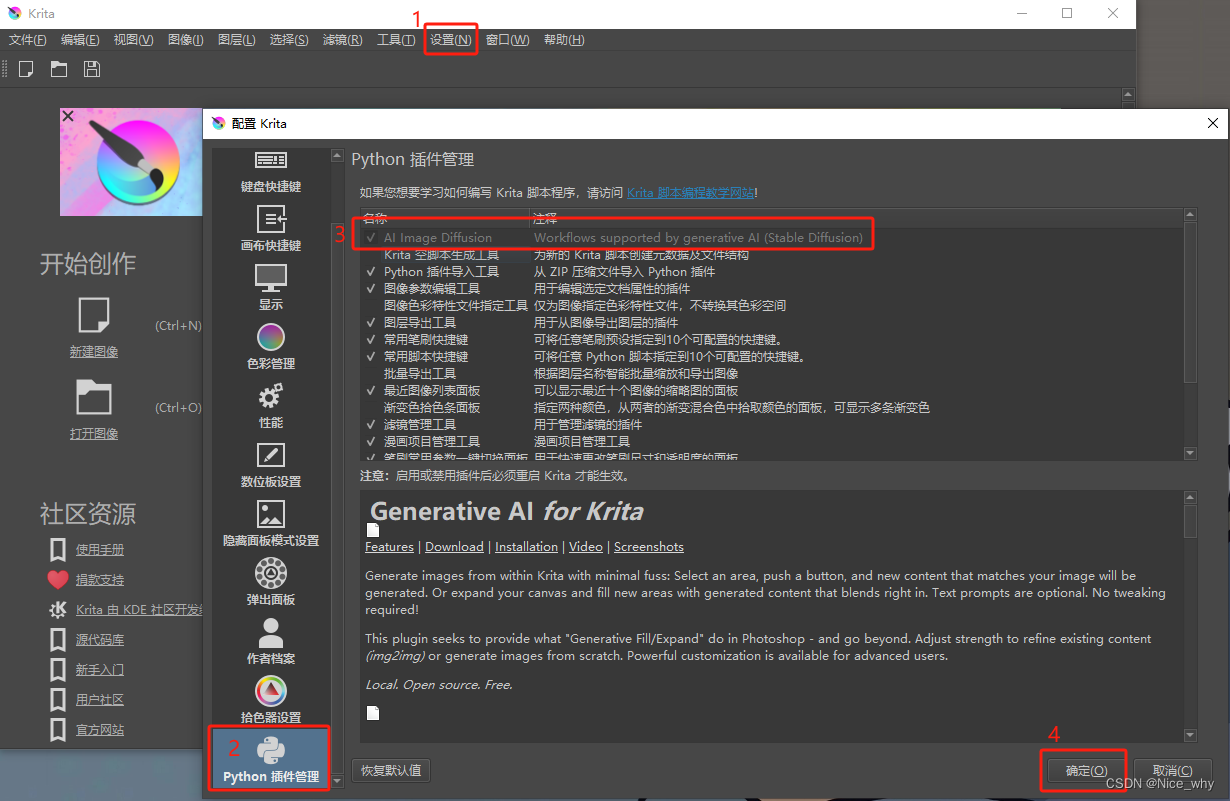Click the 恢复默认值 button
1230x801 pixels.
pyautogui.click(x=391, y=771)
